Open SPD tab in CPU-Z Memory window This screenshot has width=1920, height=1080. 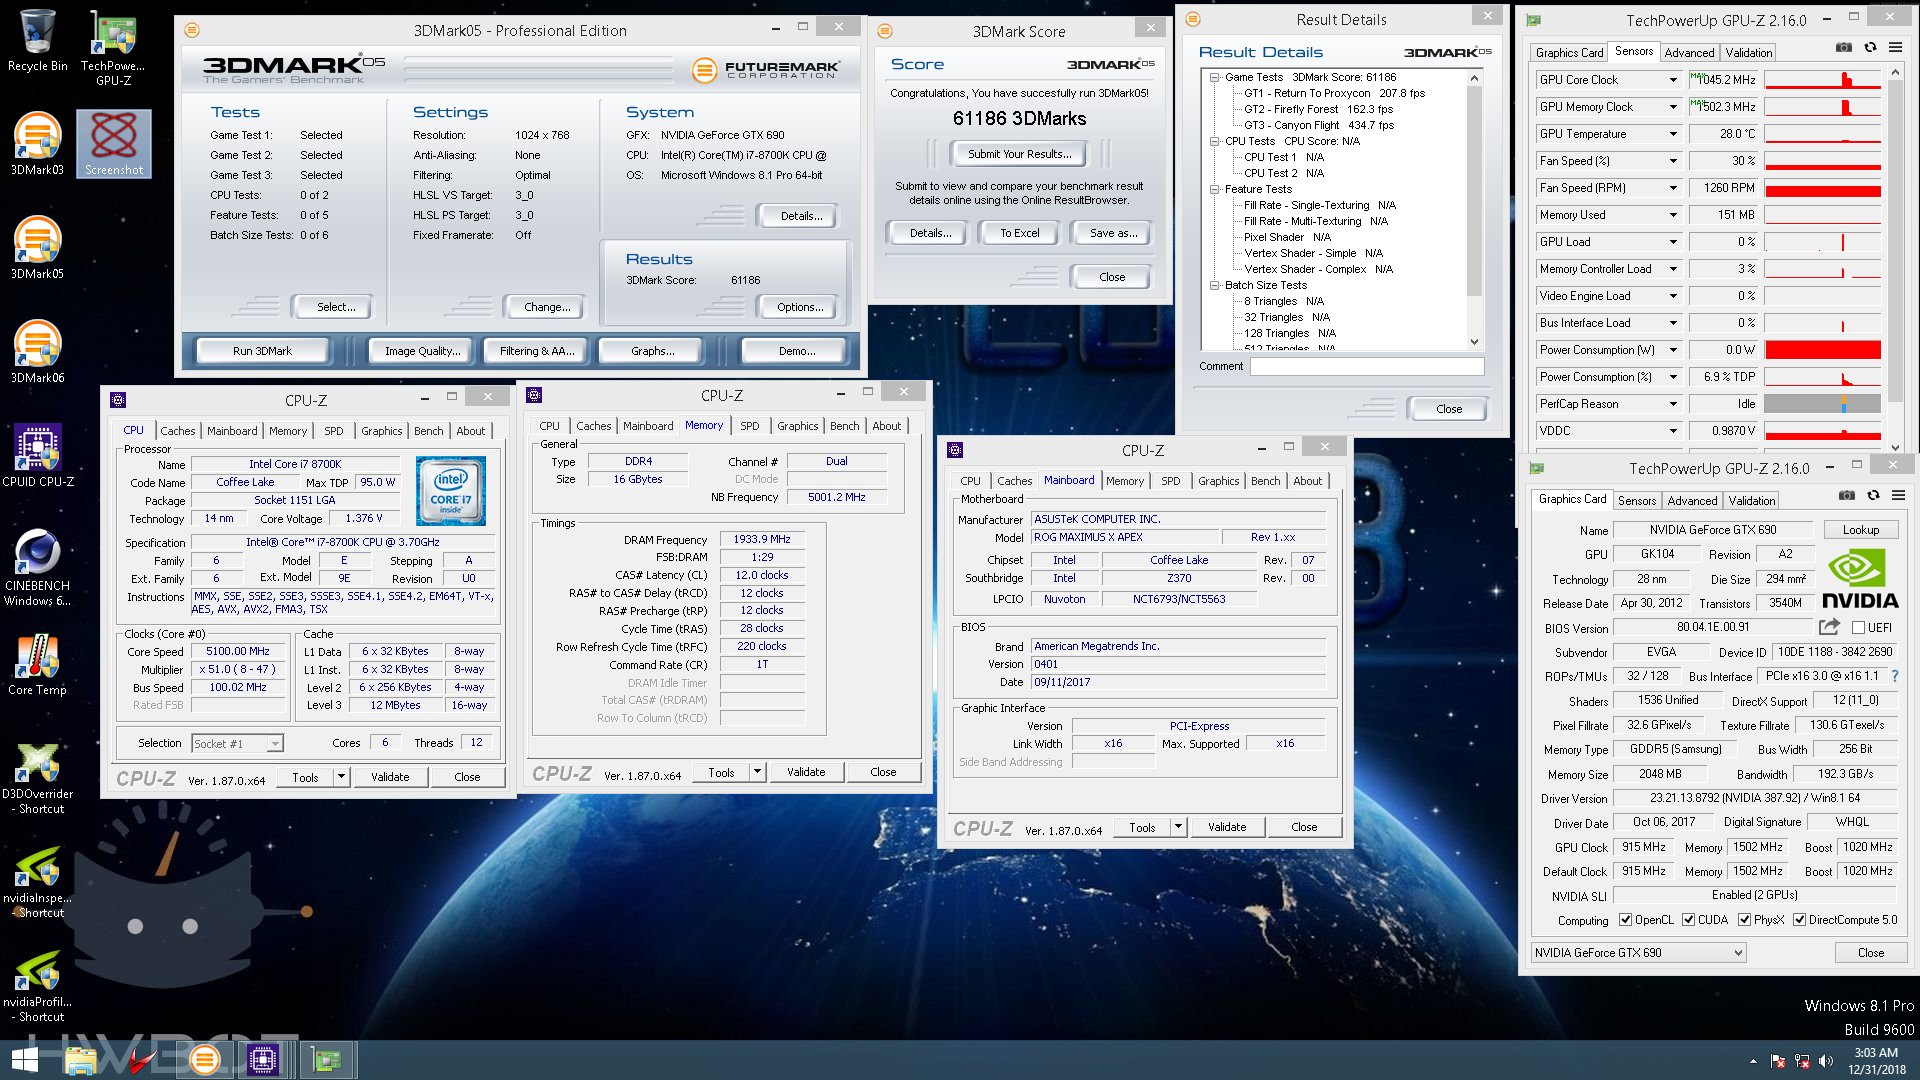tap(750, 426)
